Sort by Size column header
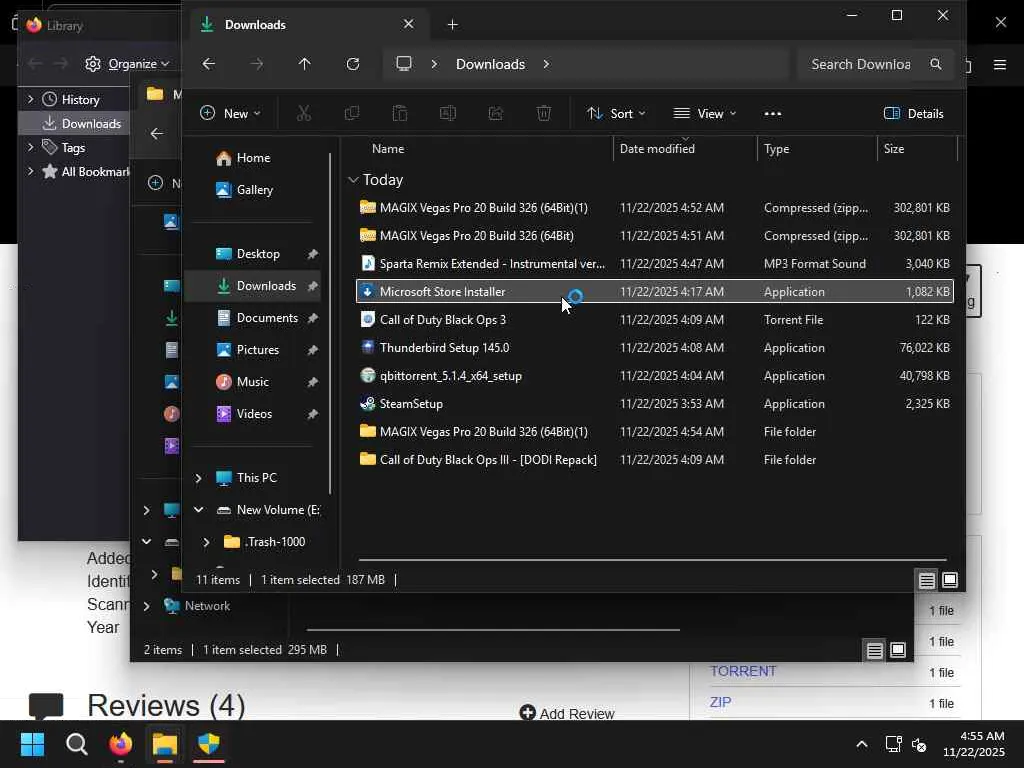Viewport: 1024px width, 768px height. coord(894,149)
